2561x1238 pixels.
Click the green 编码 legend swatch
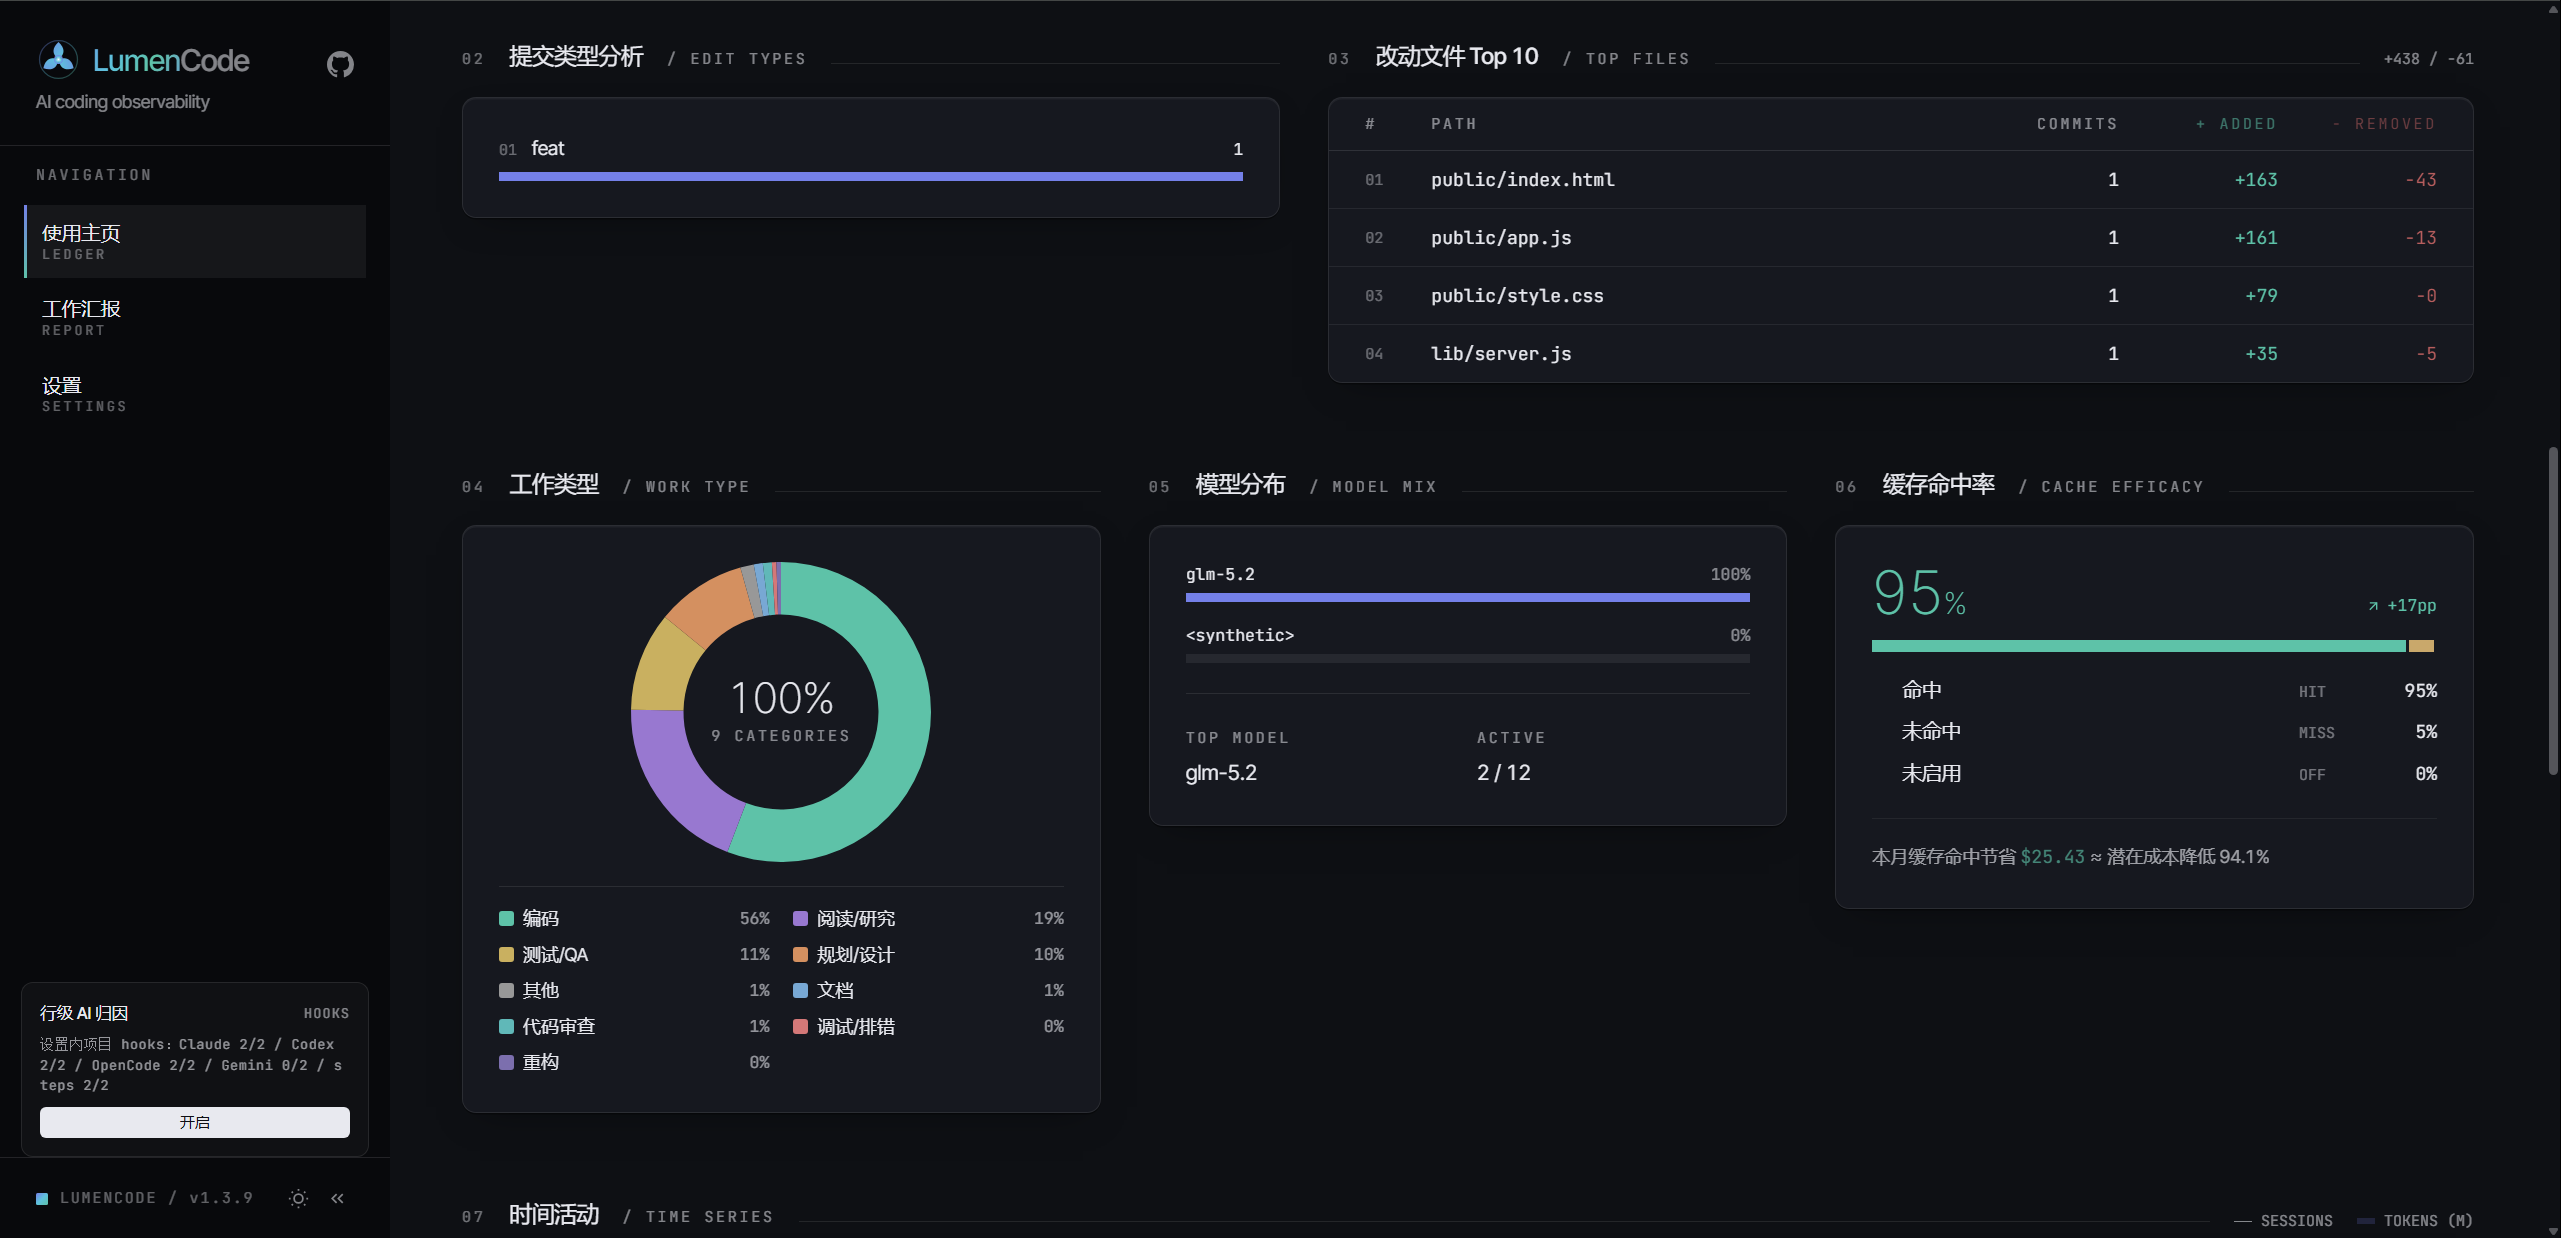506,918
